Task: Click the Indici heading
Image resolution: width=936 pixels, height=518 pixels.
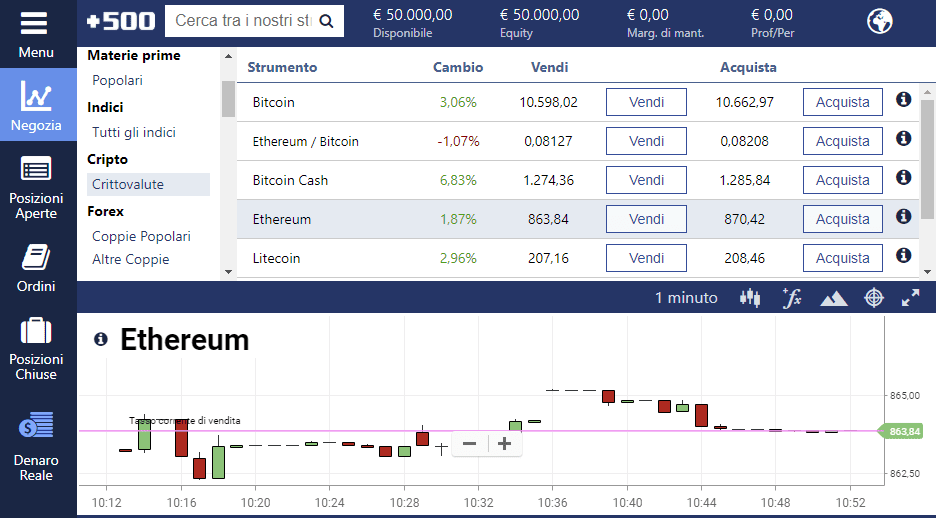Action: [105, 107]
